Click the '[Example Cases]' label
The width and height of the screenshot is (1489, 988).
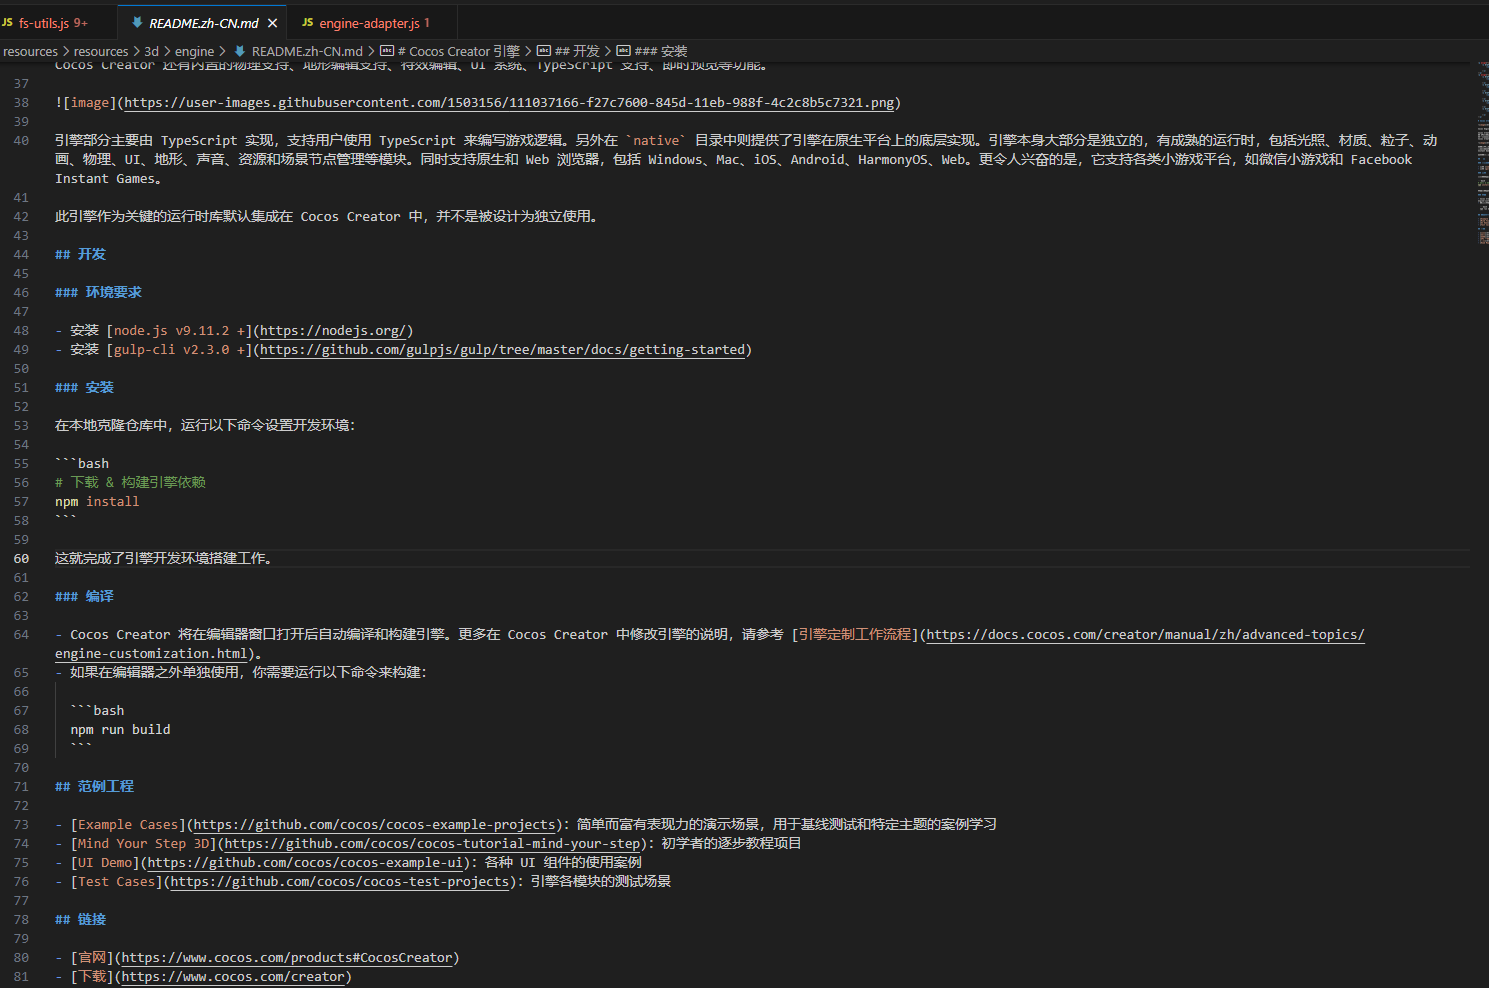tap(128, 825)
